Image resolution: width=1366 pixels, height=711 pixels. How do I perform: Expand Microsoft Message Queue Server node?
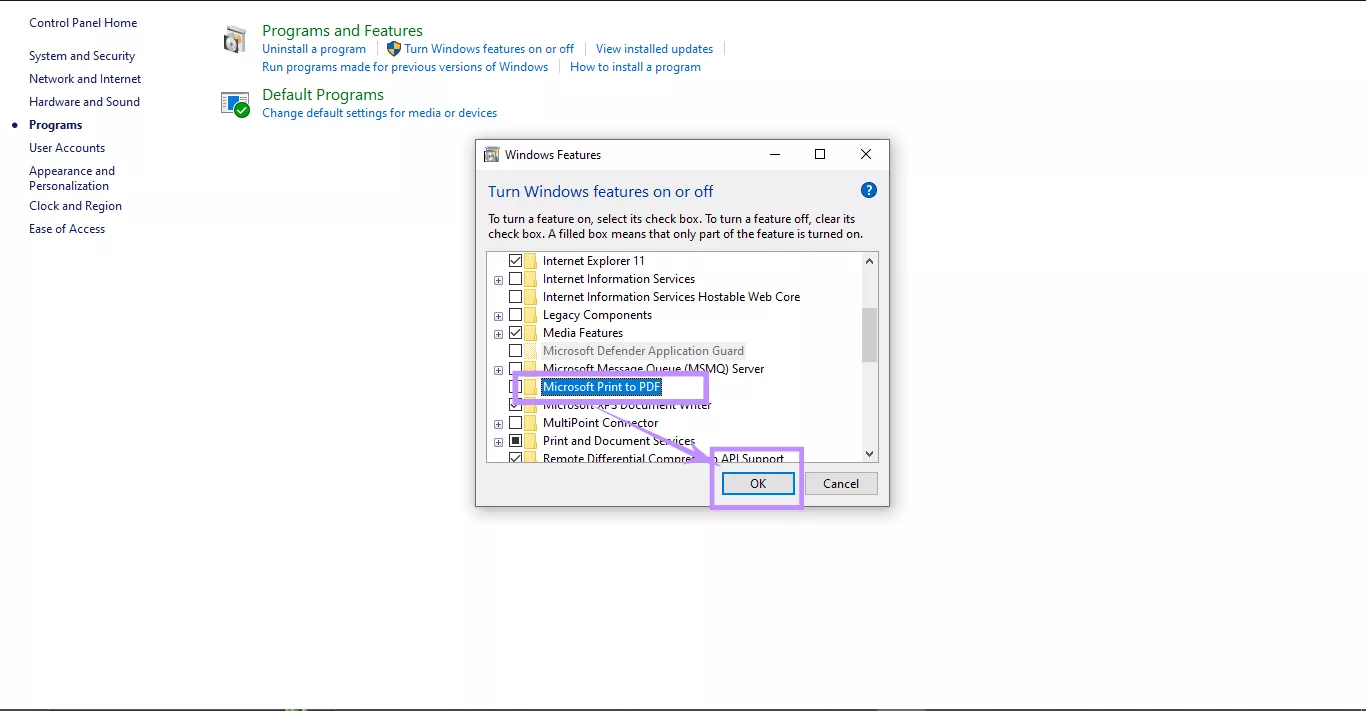[x=498, y=370]
